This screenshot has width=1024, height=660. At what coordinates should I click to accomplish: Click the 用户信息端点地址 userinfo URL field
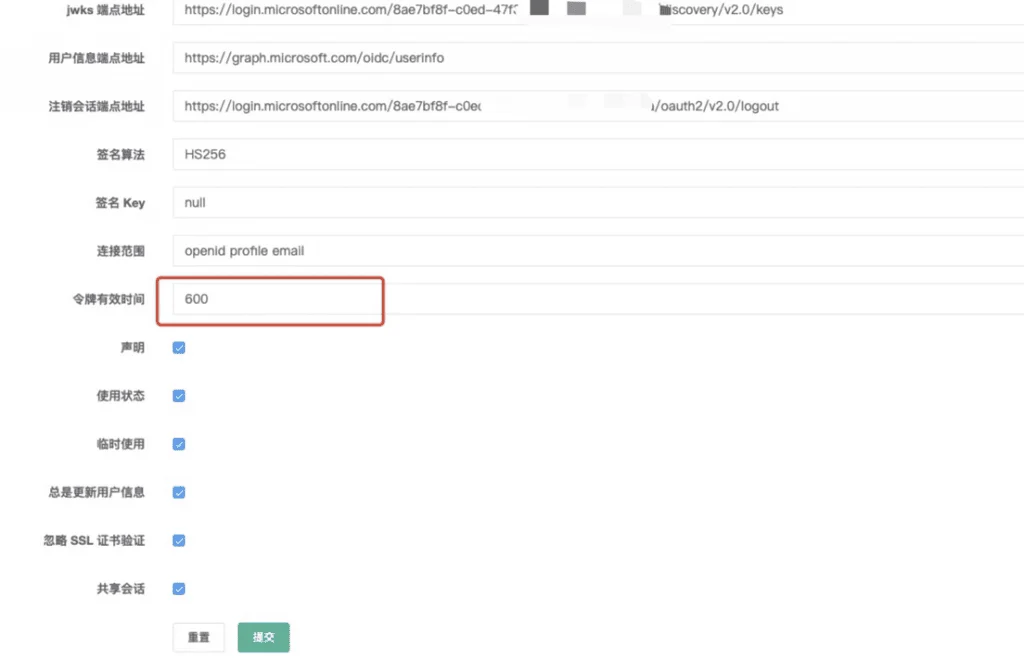(x=598, y=57)
